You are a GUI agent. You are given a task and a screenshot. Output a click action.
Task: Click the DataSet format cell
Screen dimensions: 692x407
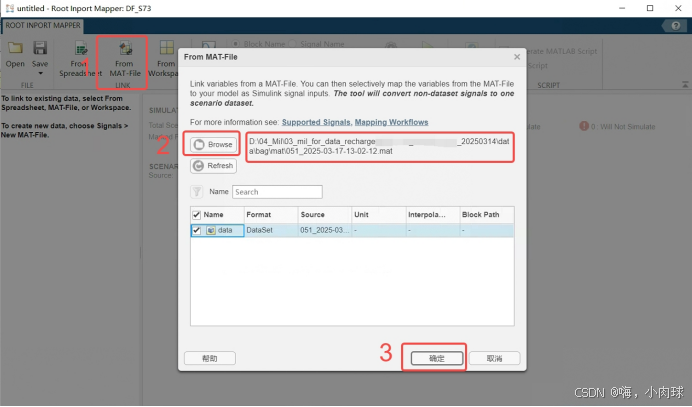click(x=271, y=230)
